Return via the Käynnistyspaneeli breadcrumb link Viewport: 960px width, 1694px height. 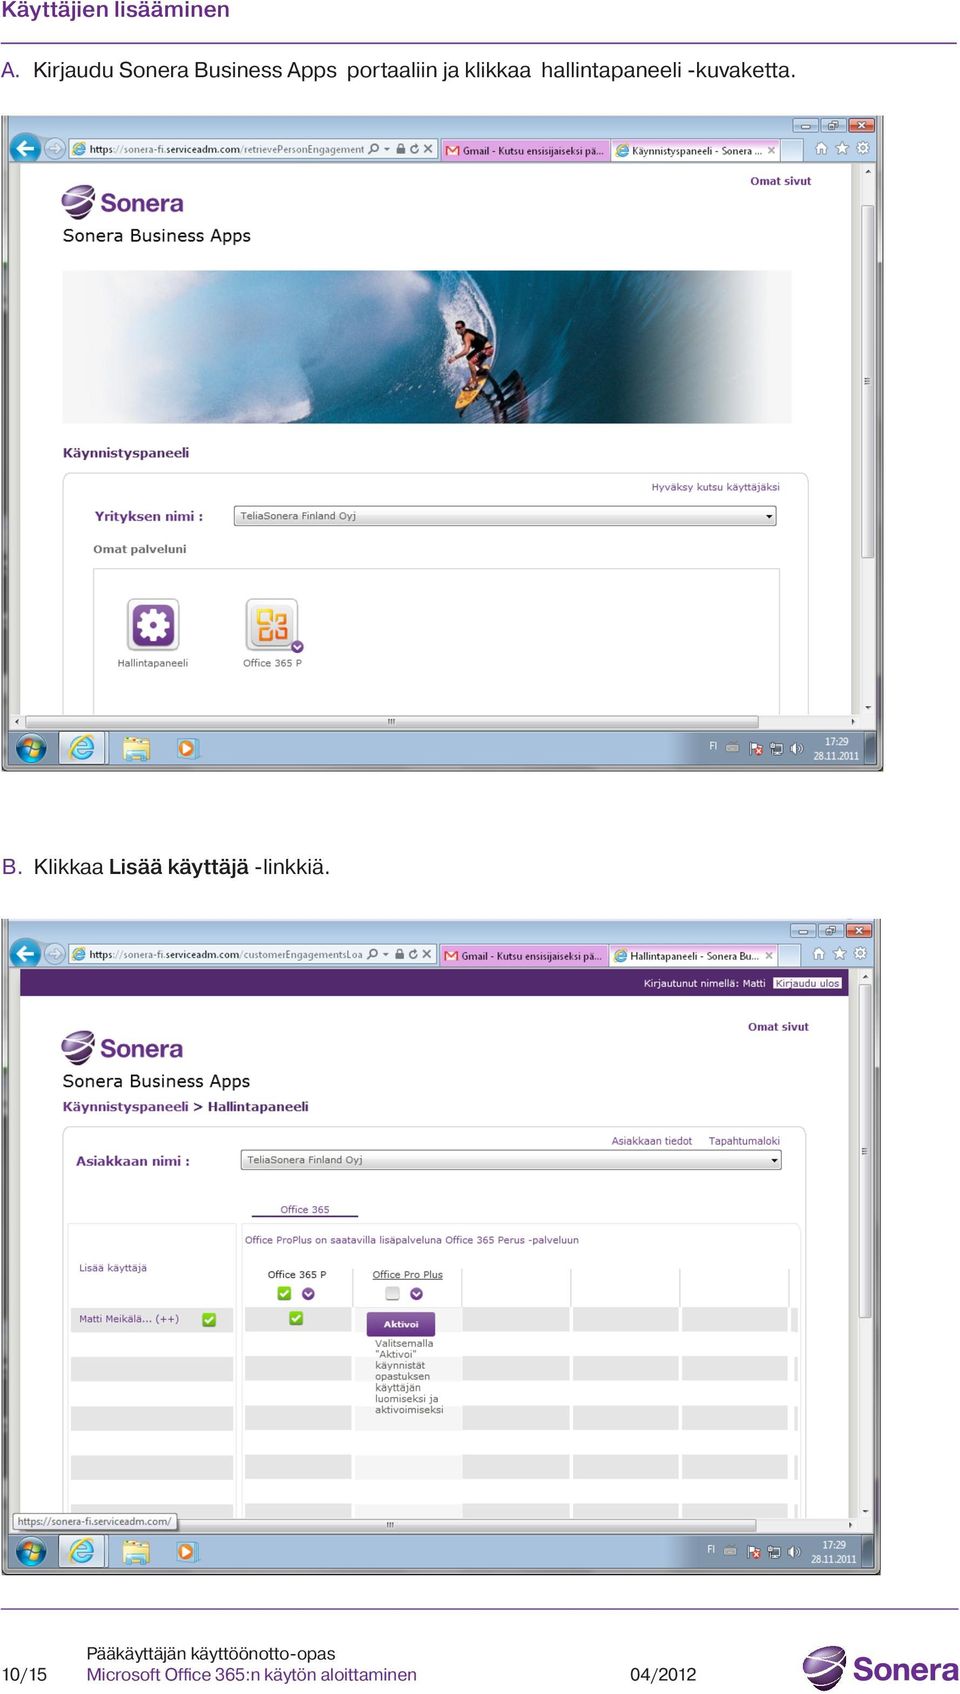pyautogui.click(x=125, y=1107)
